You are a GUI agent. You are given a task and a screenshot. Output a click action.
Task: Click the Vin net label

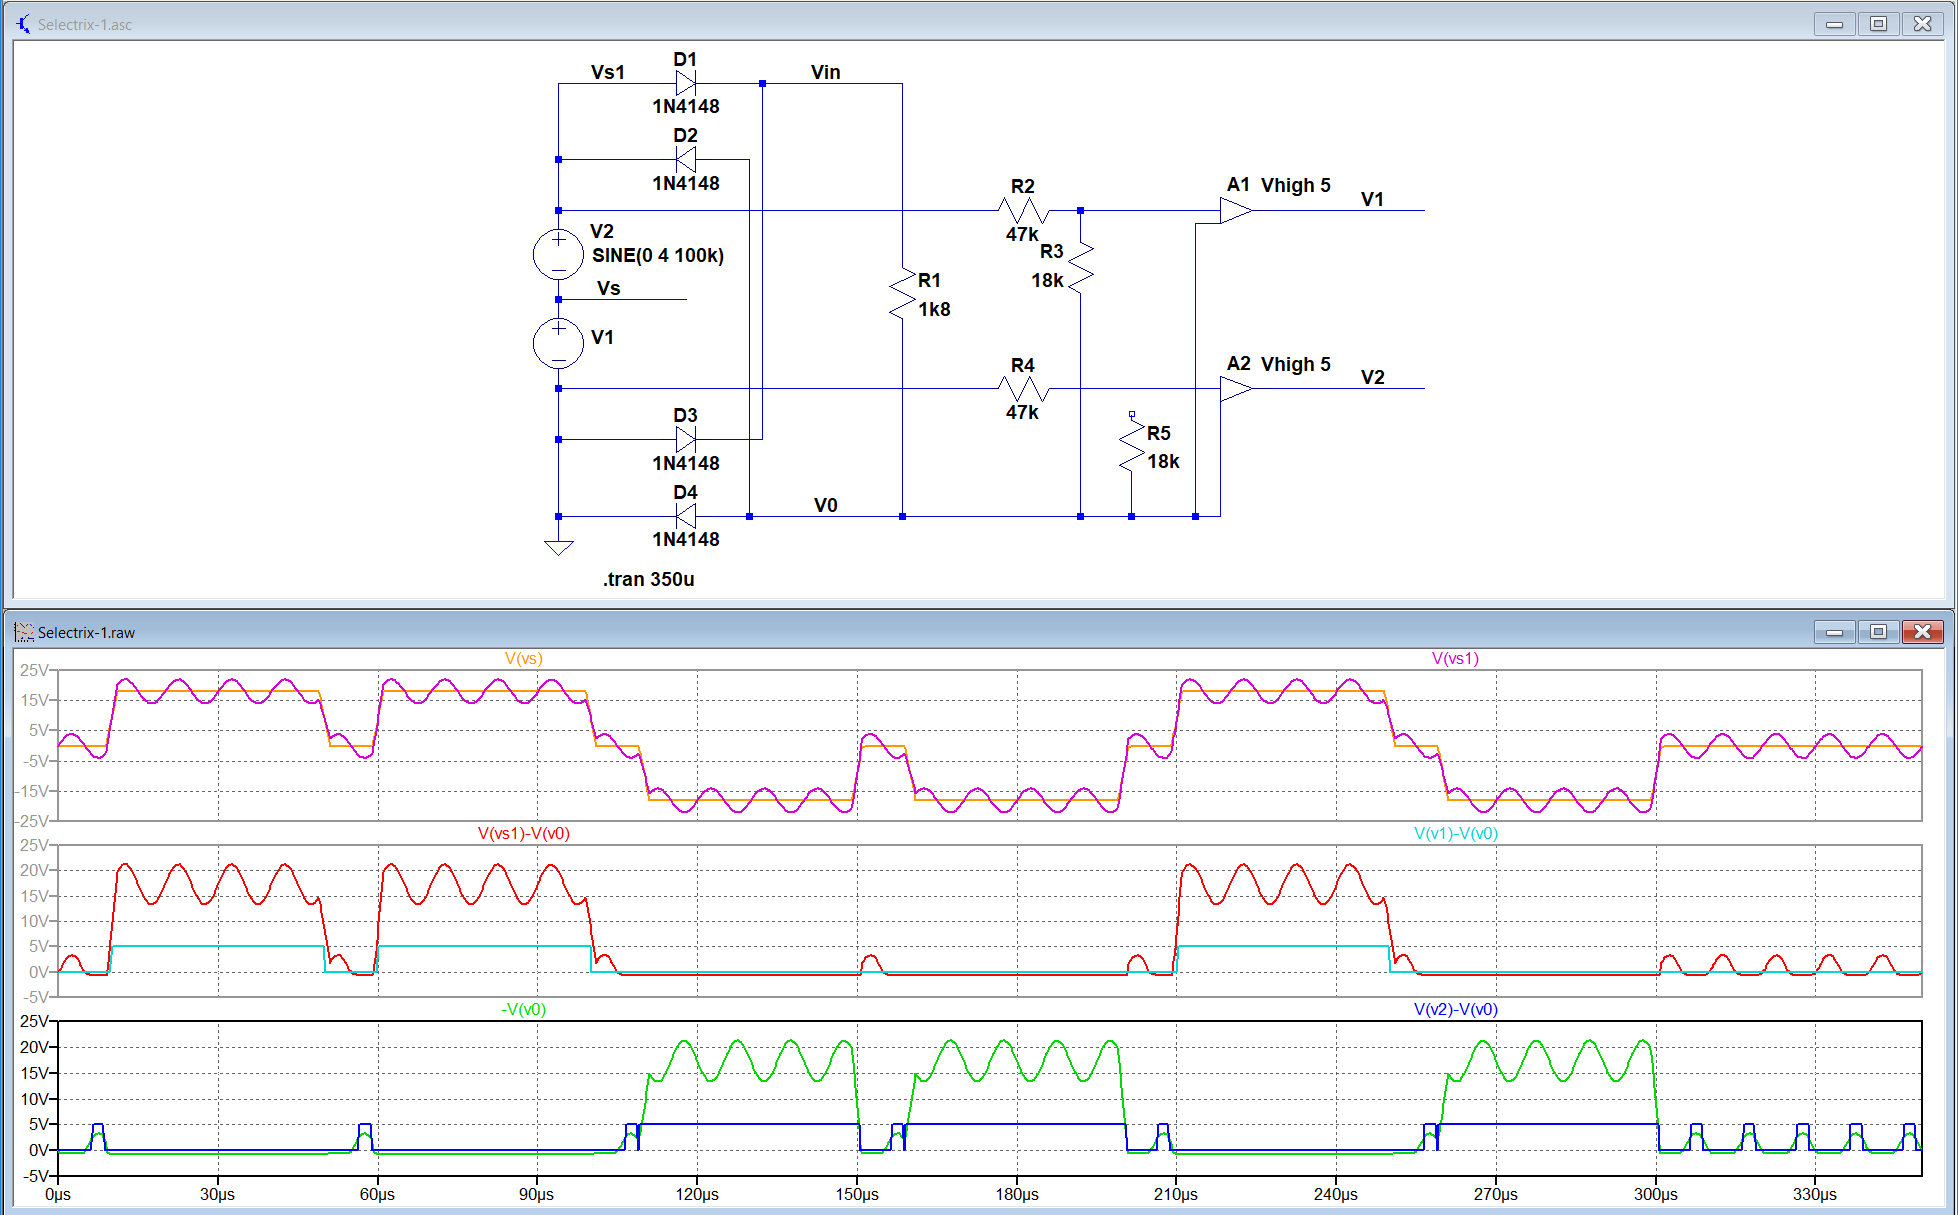[x=826, y=72]
